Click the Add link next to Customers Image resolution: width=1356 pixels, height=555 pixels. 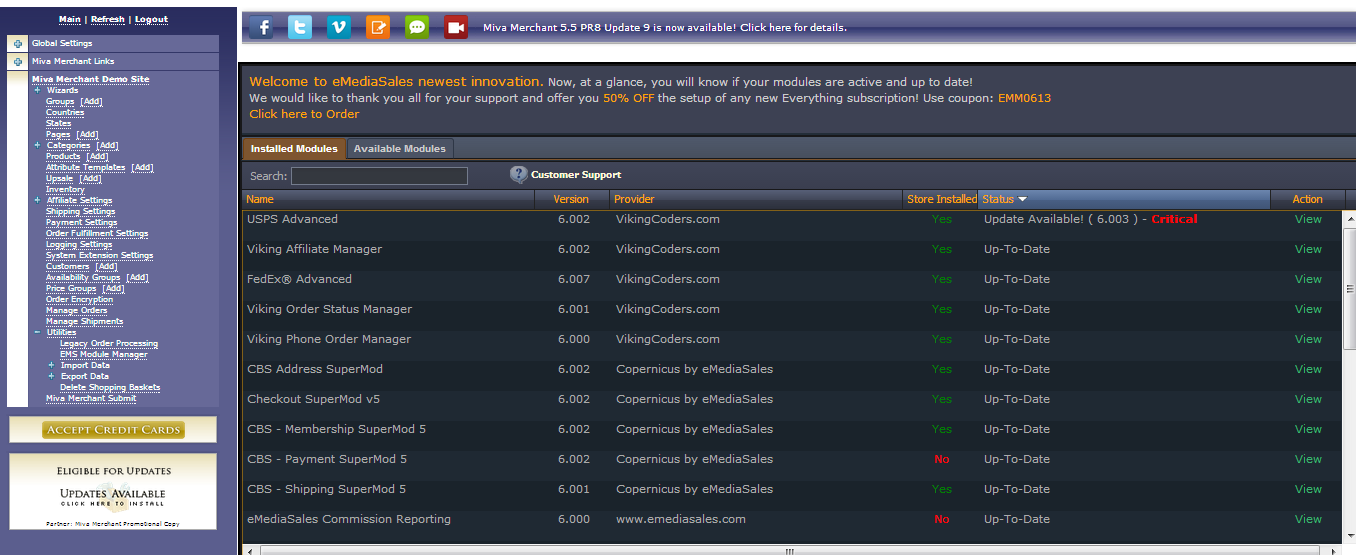(106, 266)
